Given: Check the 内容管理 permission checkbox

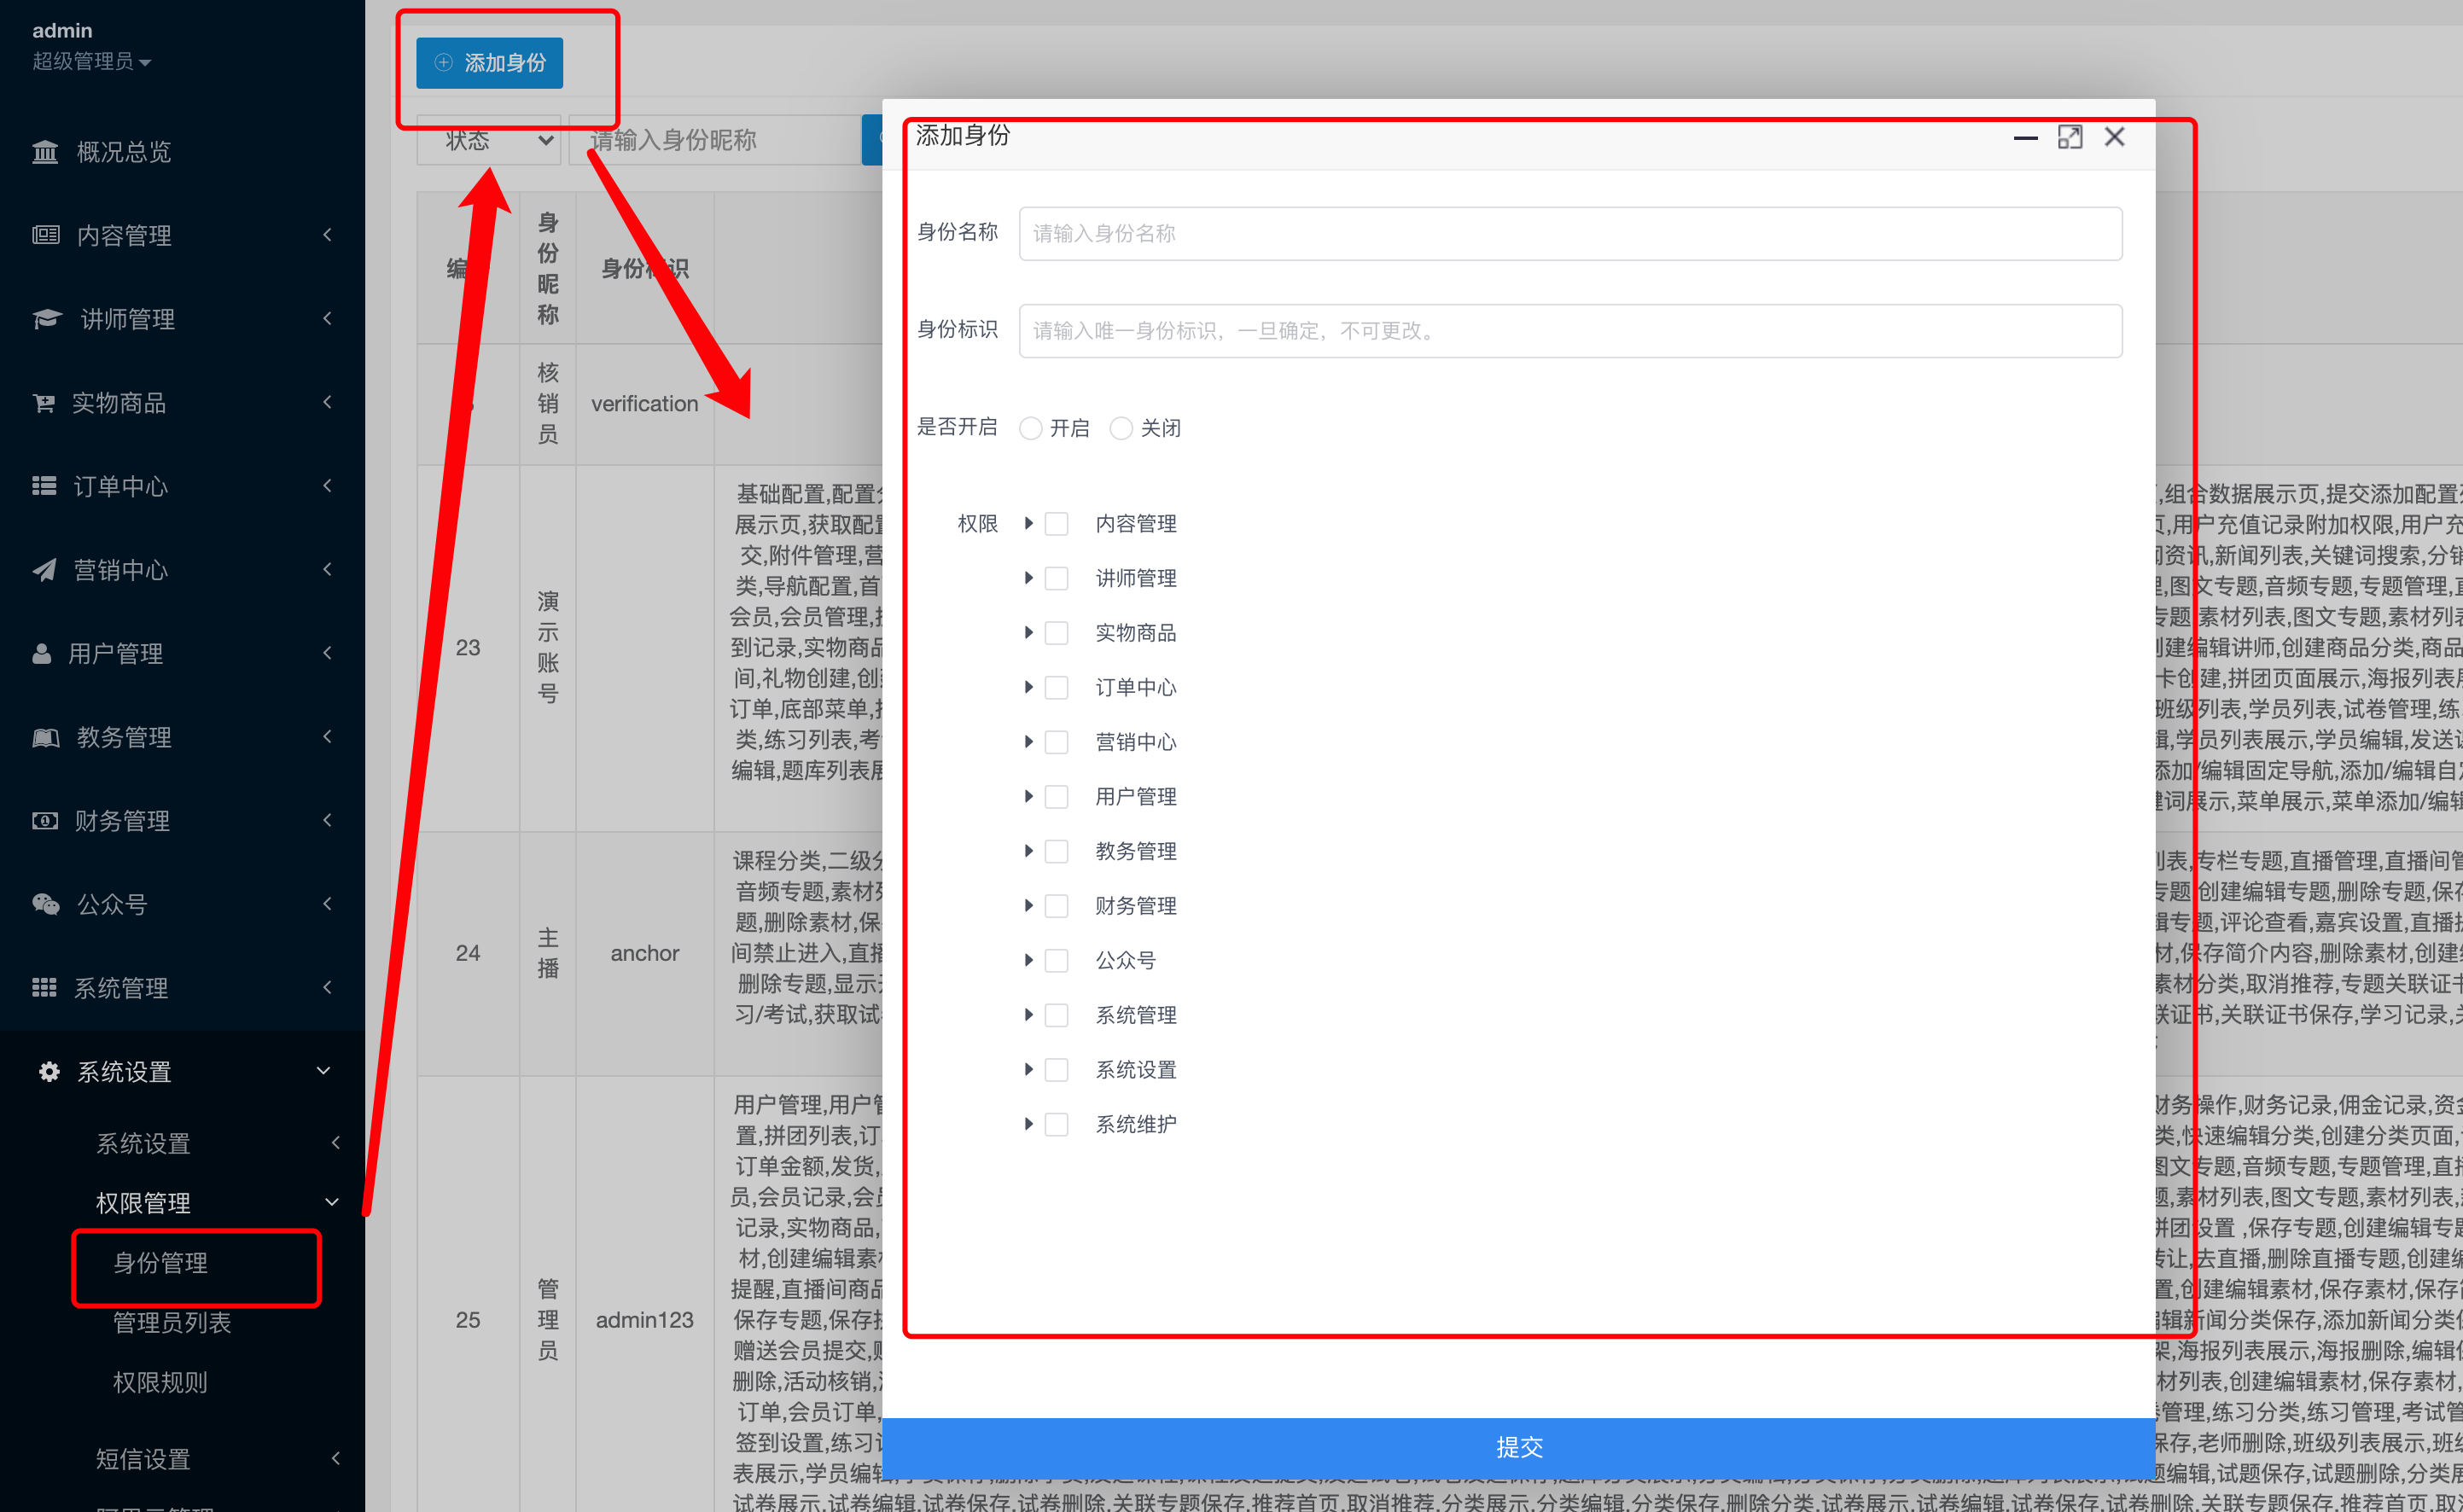Looking at the screenshot, I should click(1056, 524).
